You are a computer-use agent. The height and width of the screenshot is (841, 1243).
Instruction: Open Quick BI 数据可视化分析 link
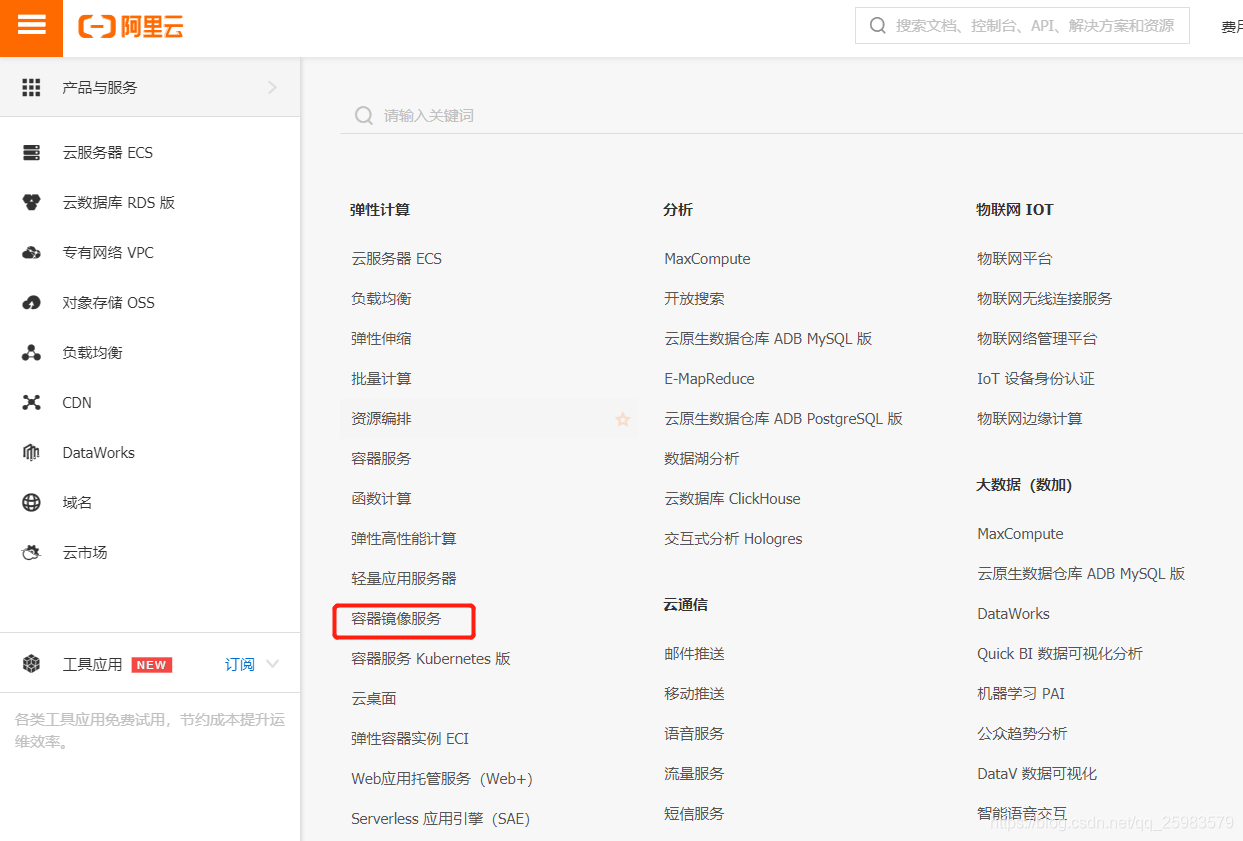coord(1060,654)
